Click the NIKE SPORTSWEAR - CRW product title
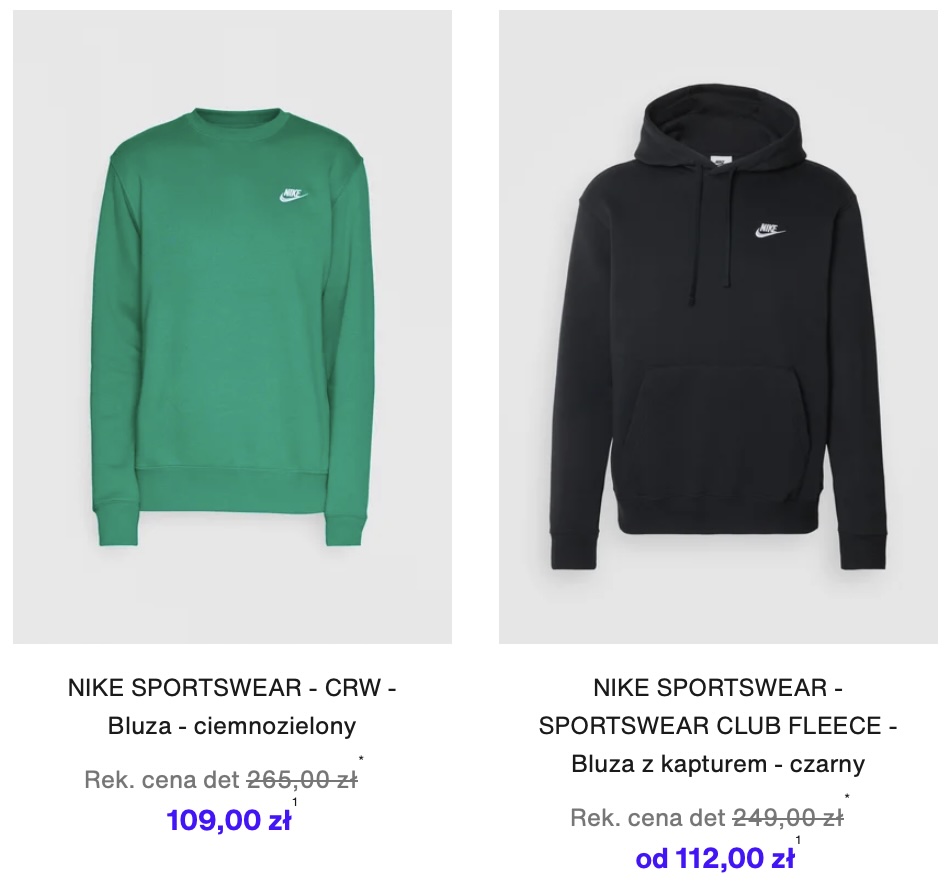Image resolution: width=952 pixels, height=888 pixels. pos(232,688)
